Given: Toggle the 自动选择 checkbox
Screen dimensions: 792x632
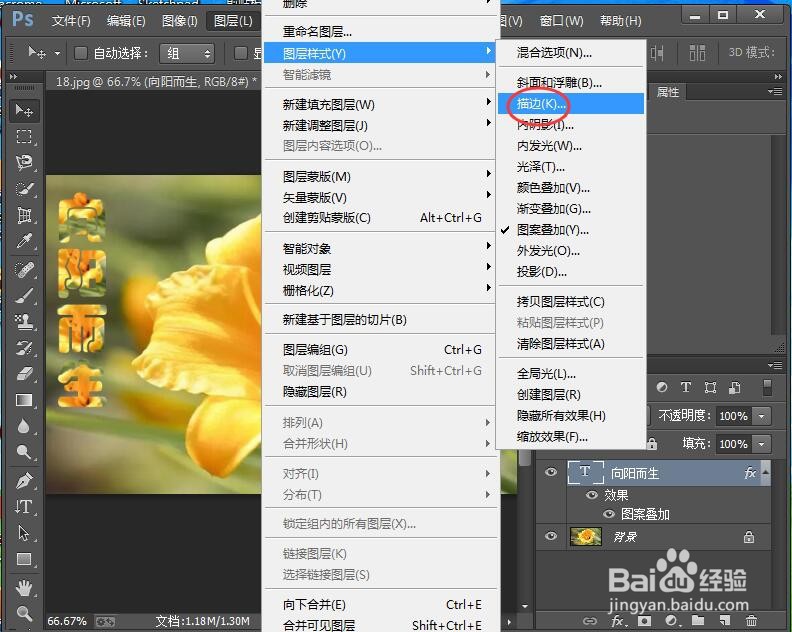Looking at the screenshot, I should point(81,53).
